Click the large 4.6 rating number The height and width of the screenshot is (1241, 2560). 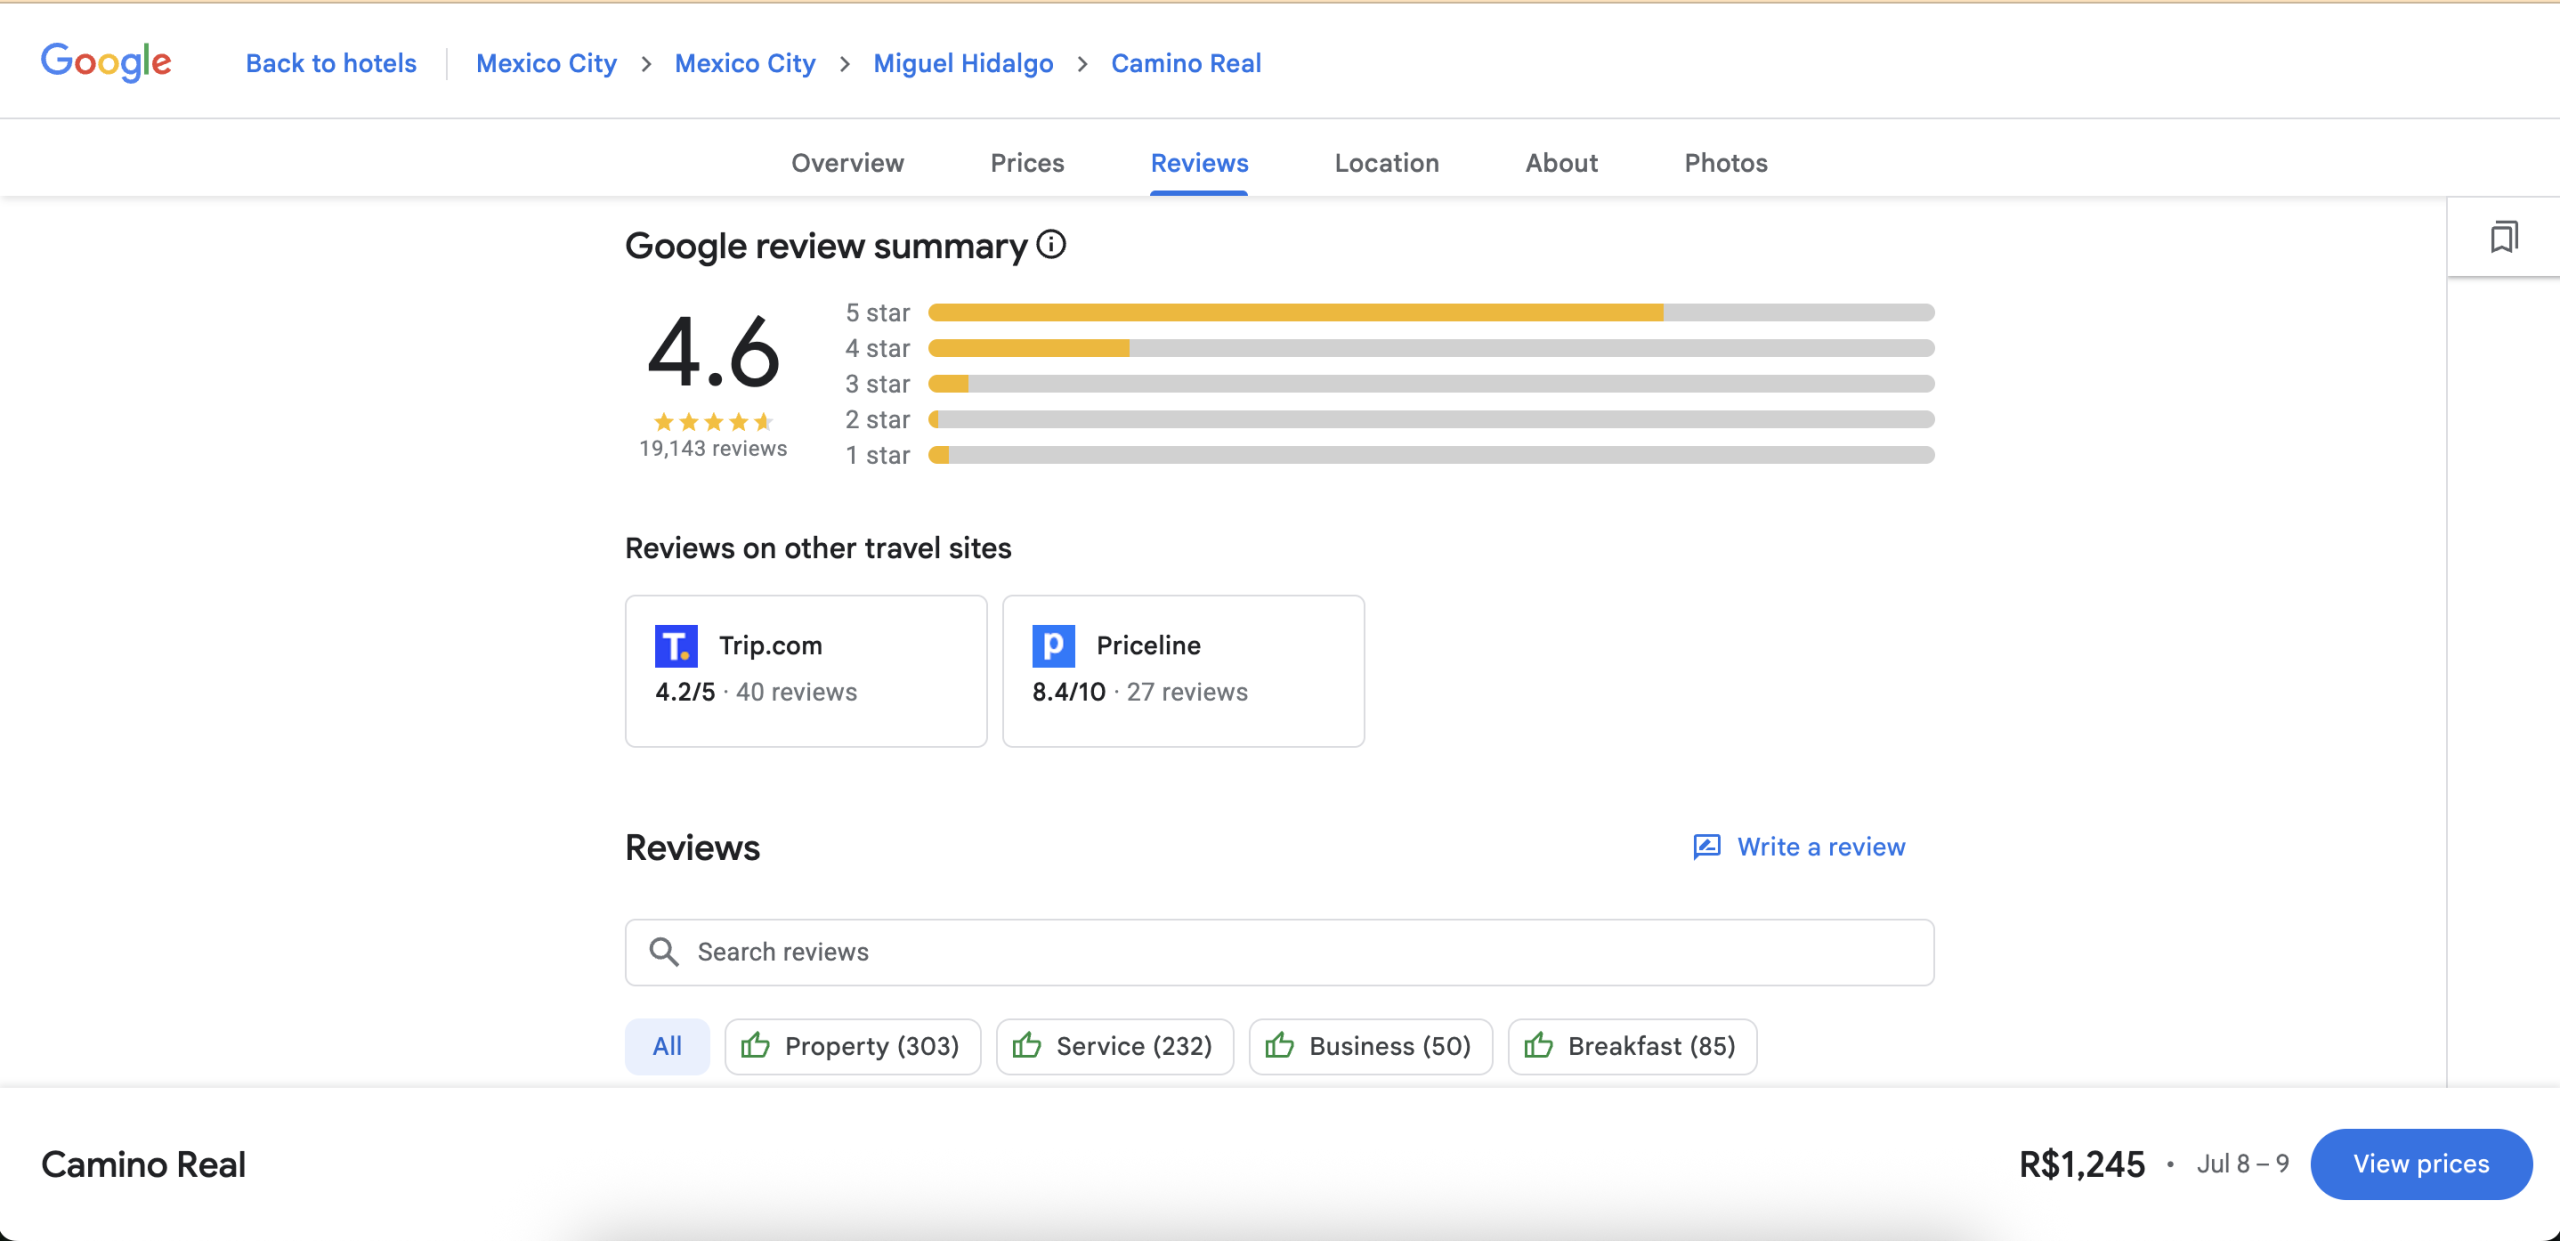[713, 351]
